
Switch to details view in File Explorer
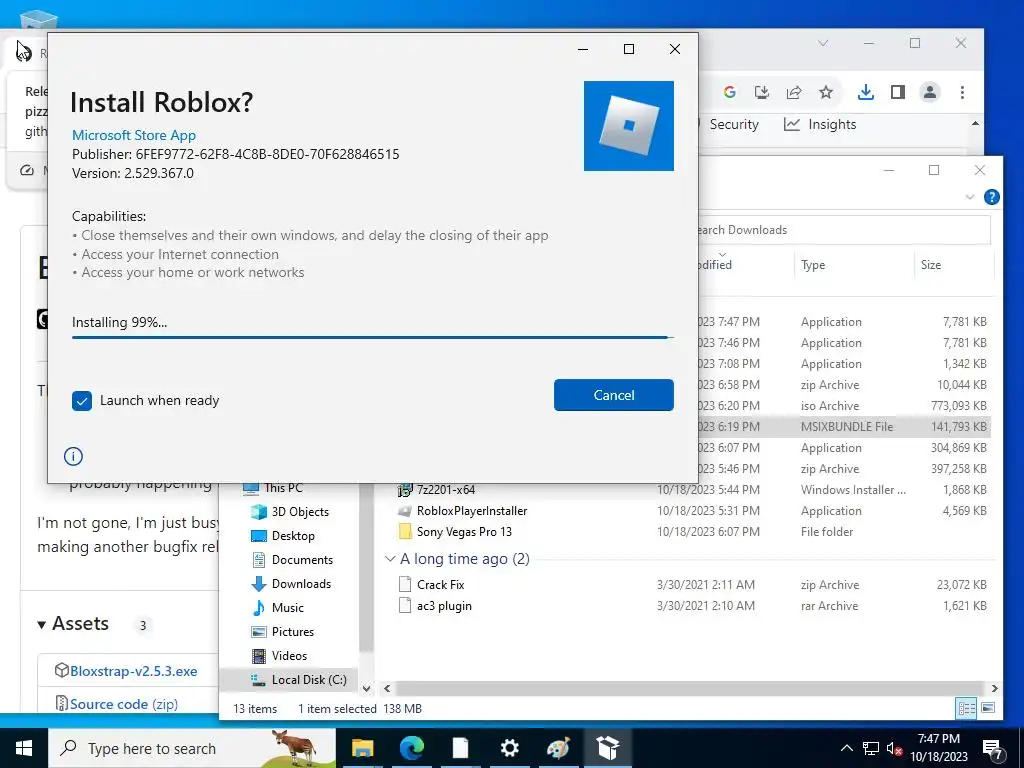(x=966, y=708)
